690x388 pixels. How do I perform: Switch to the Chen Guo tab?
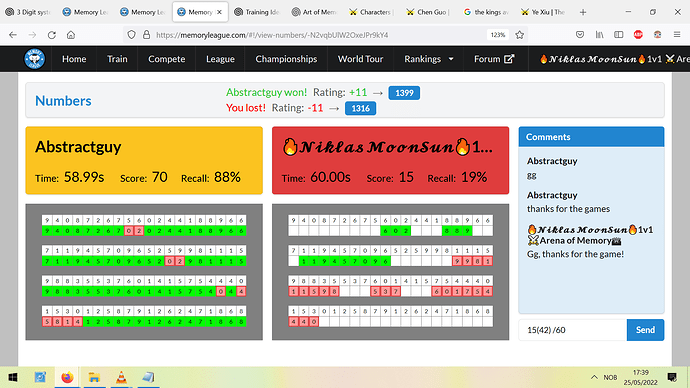pos(429,12)
